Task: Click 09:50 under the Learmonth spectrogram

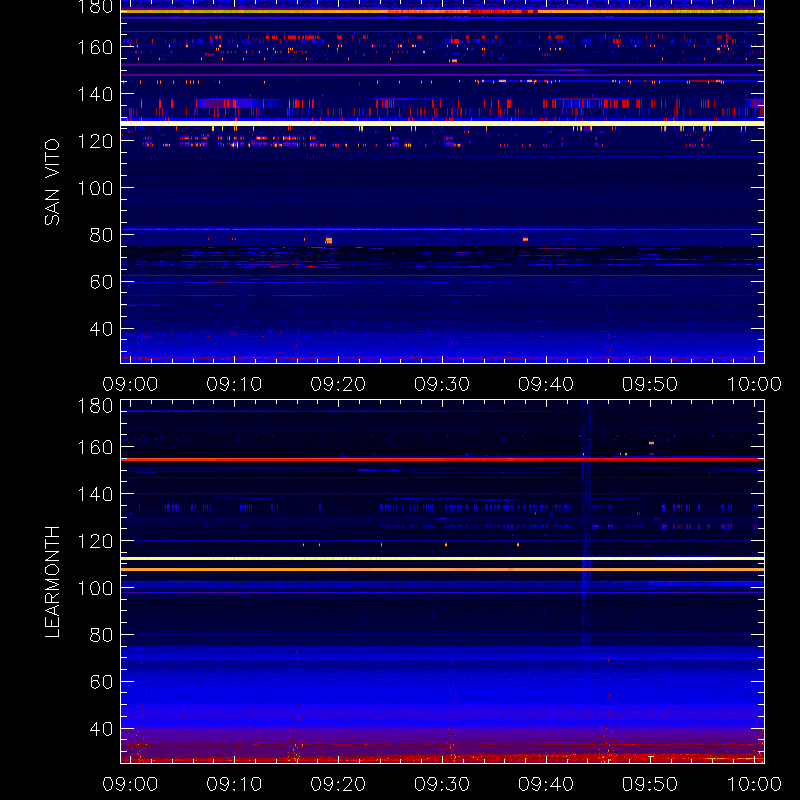Action: point(649,784)
